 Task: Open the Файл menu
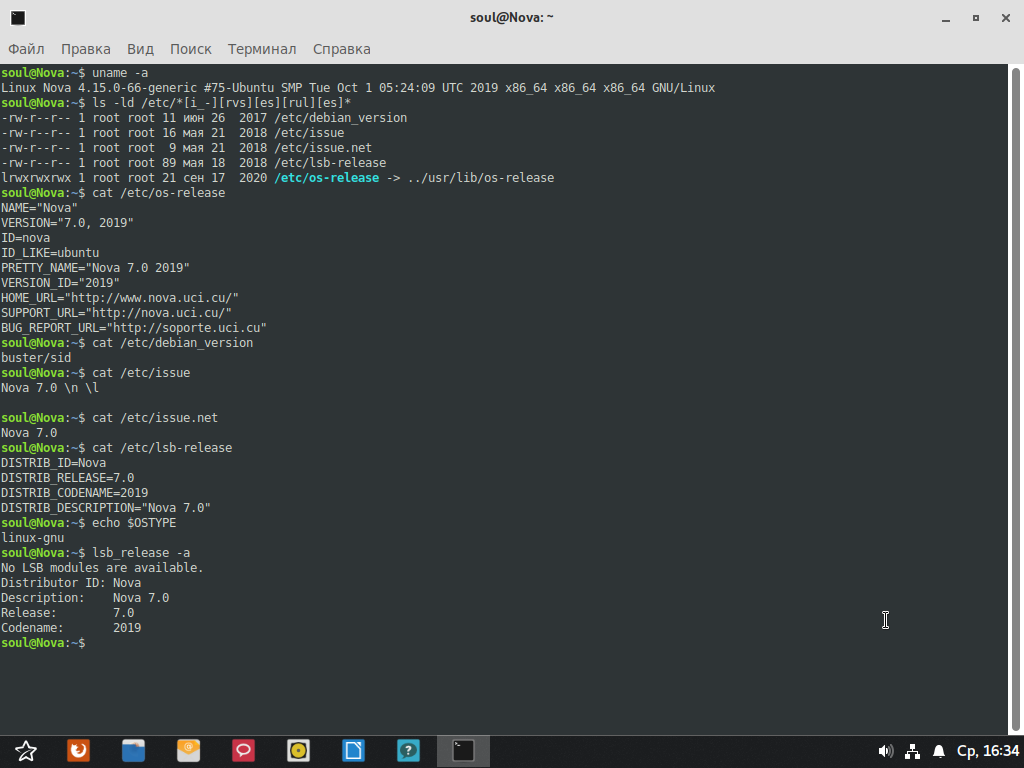[x=26, y=49]
